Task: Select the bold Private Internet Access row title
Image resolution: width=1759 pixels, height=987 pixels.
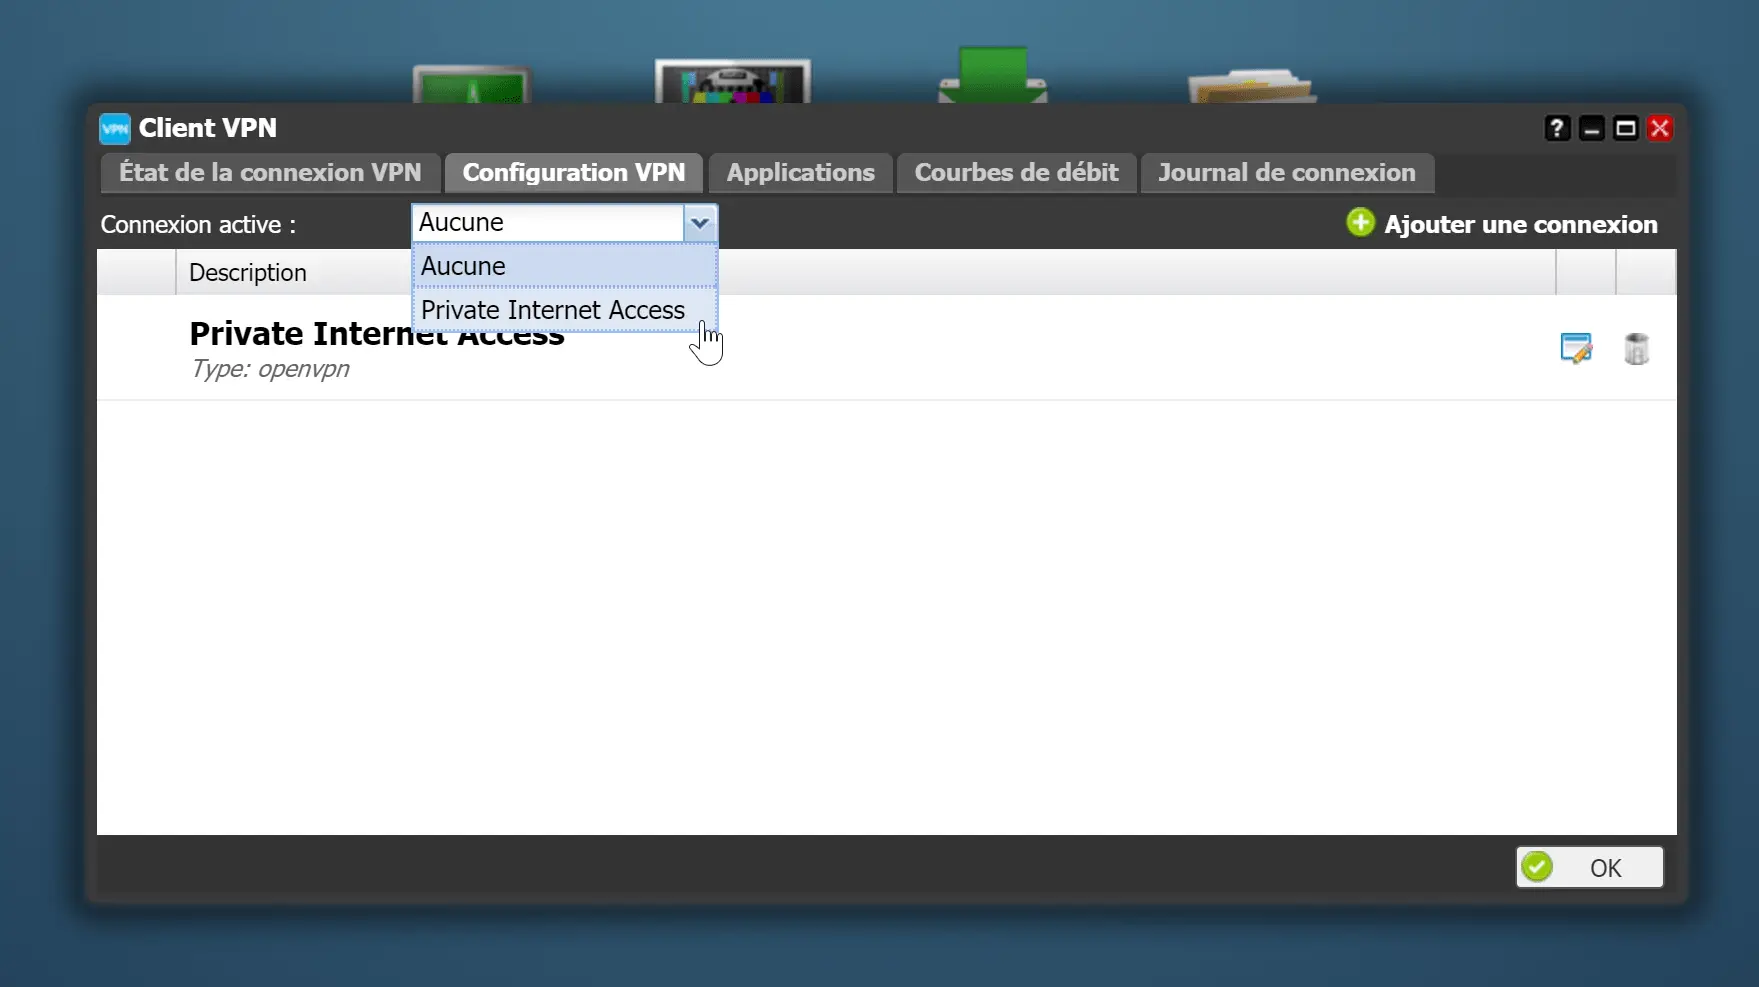Action: [377, 334]
